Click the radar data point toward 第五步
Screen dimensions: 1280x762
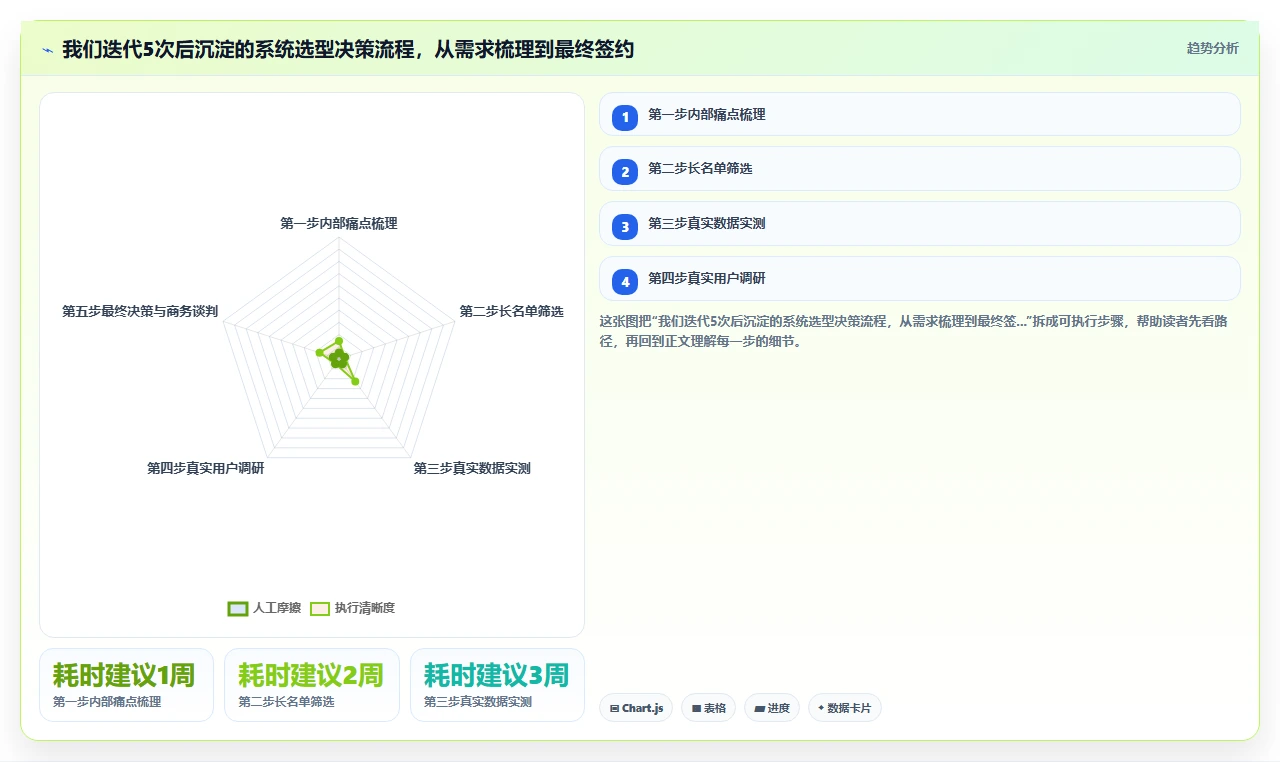click(319, 352)
